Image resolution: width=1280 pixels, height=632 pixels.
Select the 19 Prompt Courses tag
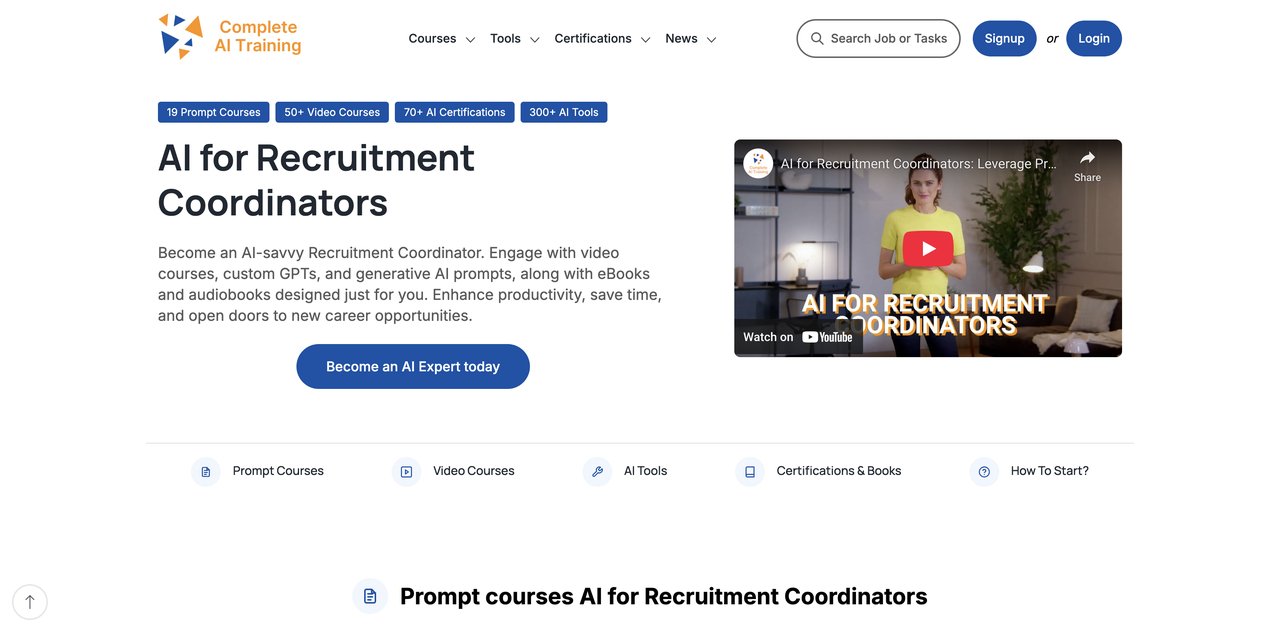213,112
